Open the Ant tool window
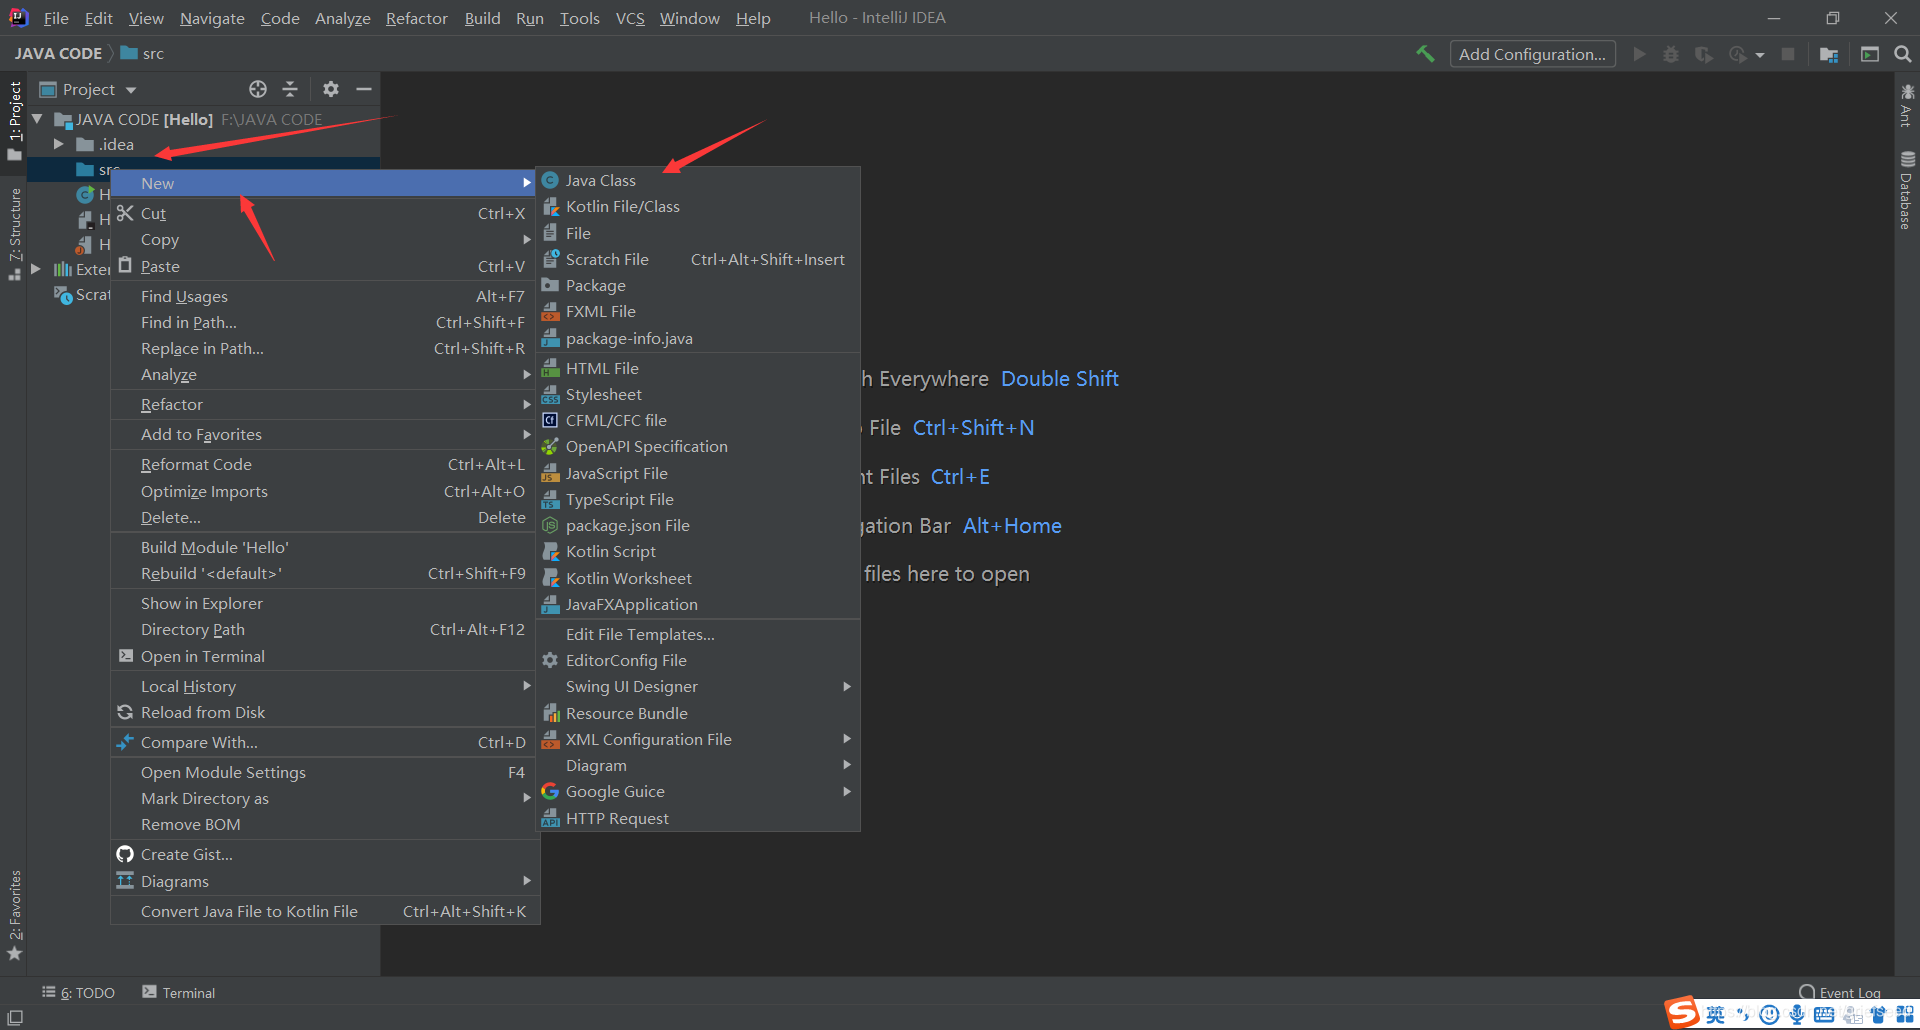Screen dimensions: 1920x1030 [1907, 105]
